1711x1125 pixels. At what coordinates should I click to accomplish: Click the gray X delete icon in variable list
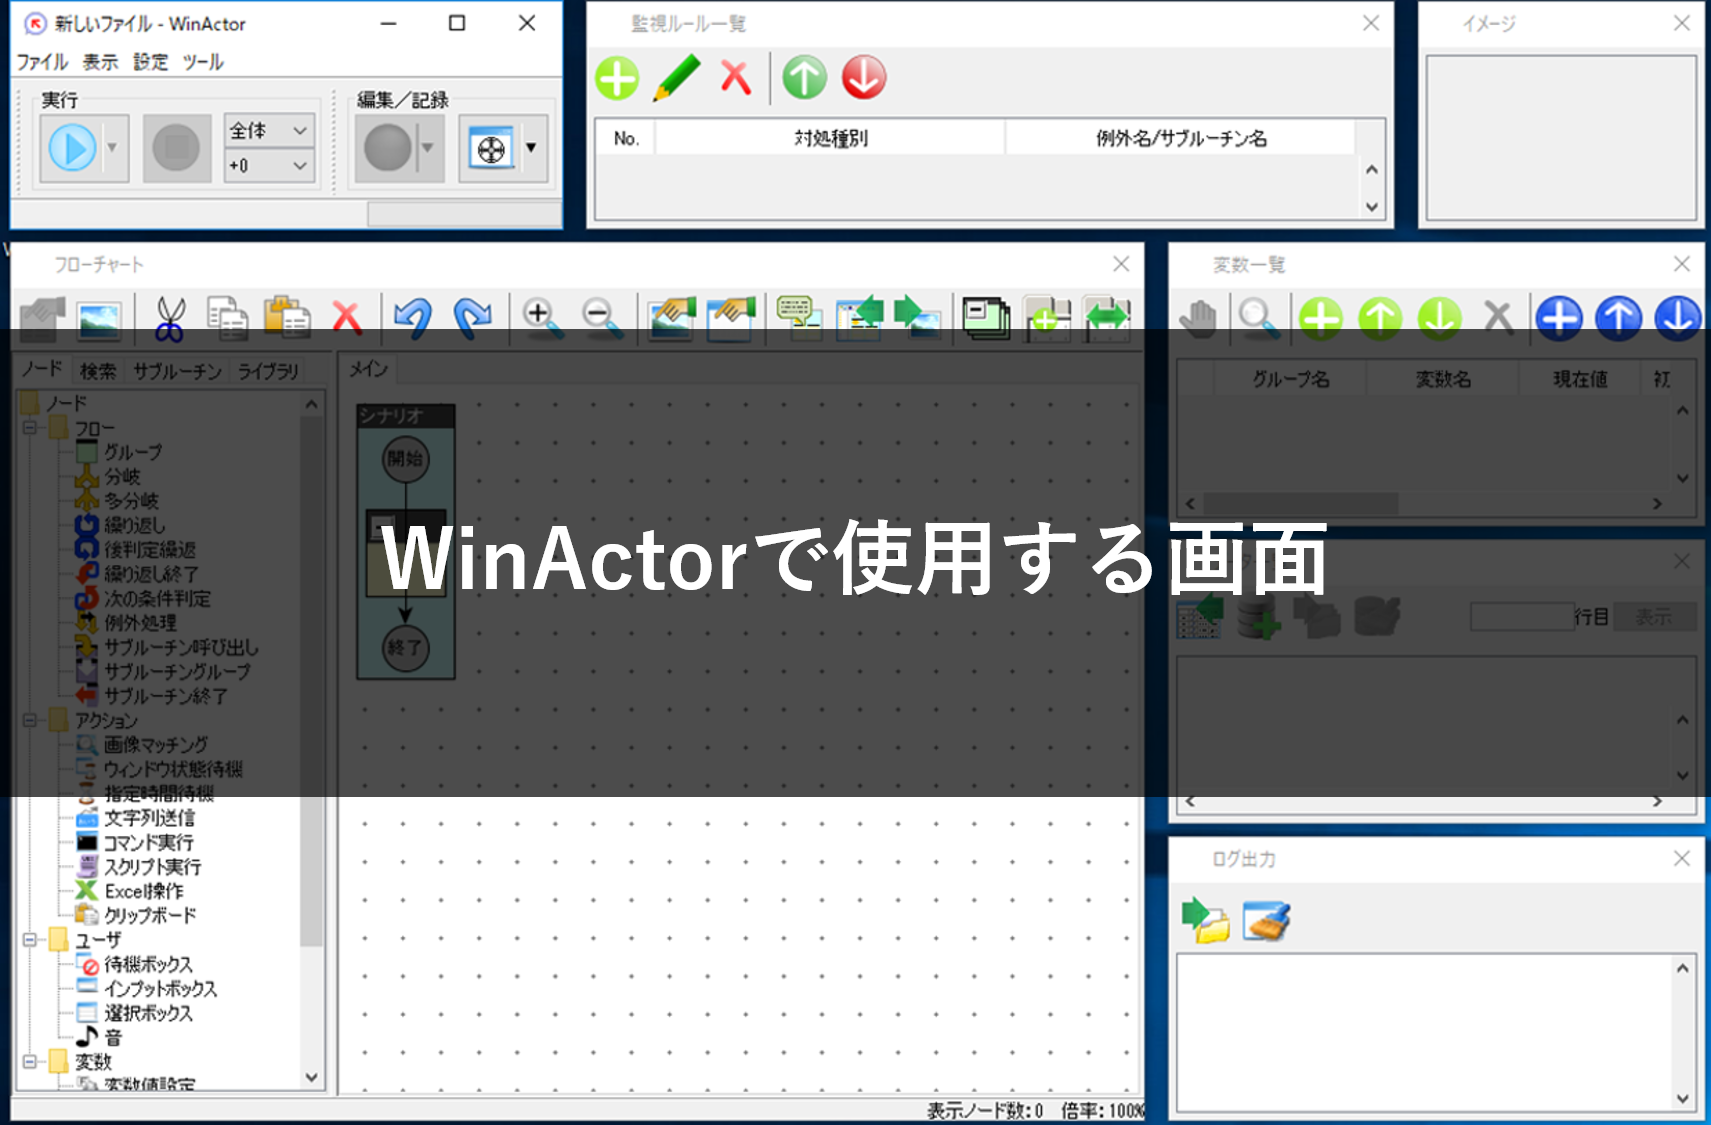tap(1498, 318)
